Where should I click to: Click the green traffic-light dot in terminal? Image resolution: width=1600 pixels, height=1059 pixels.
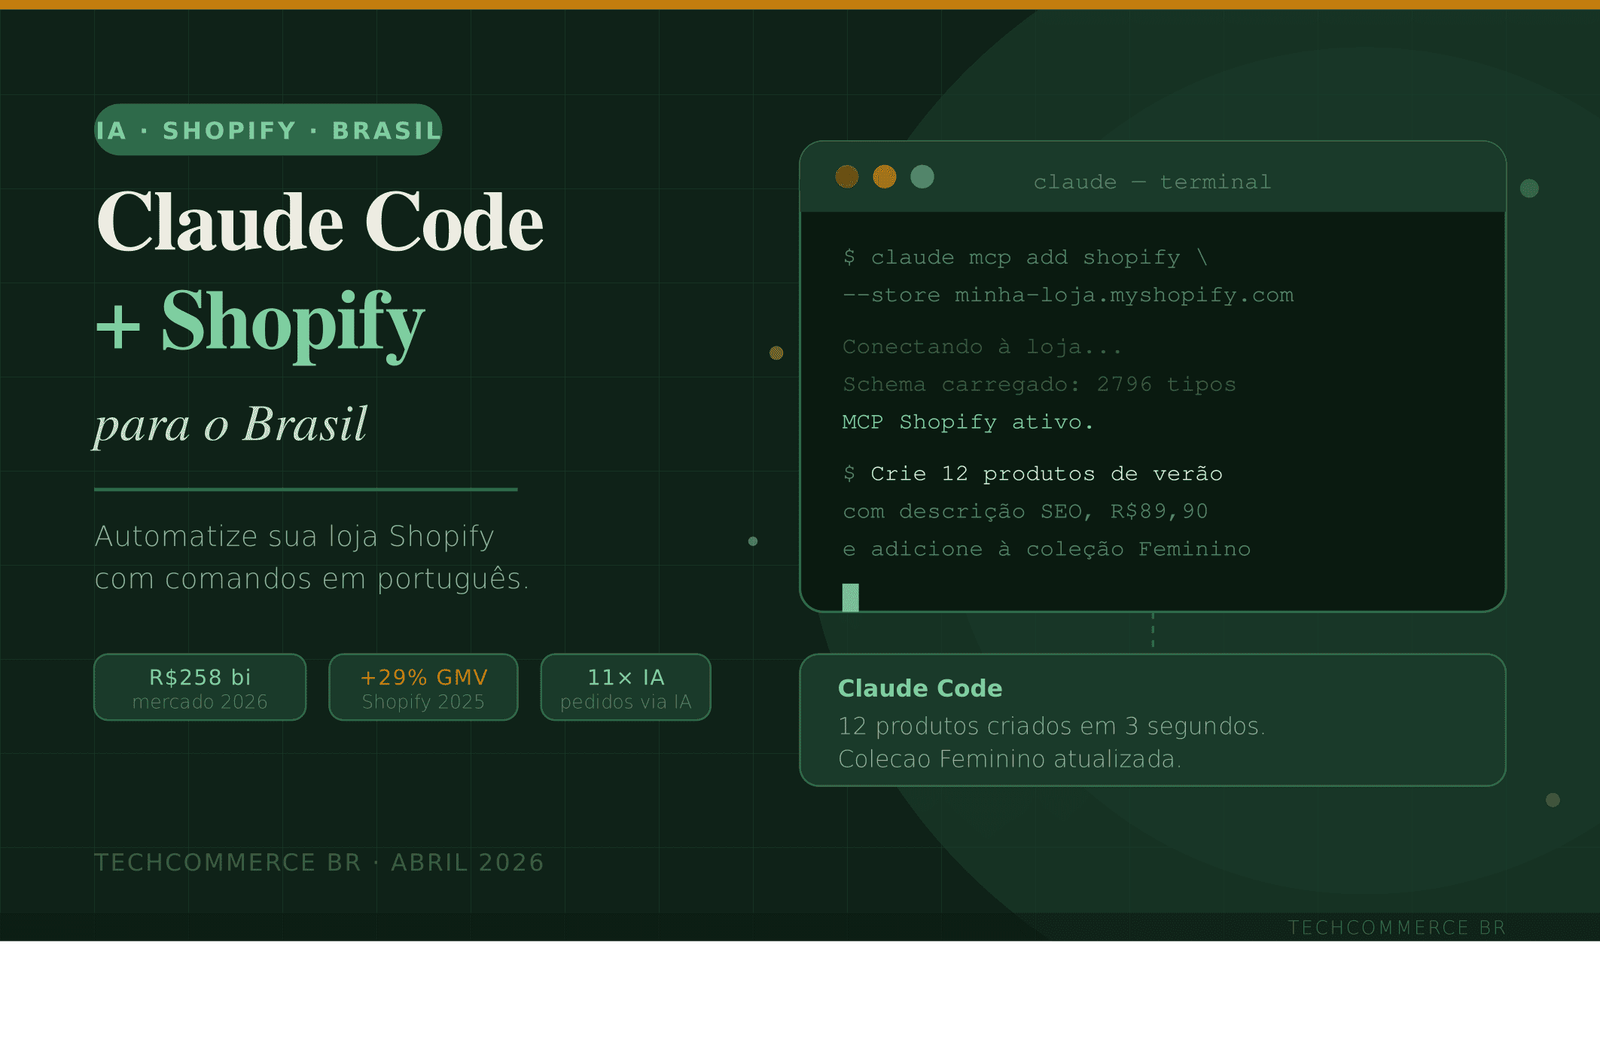[x=923, y=176]
